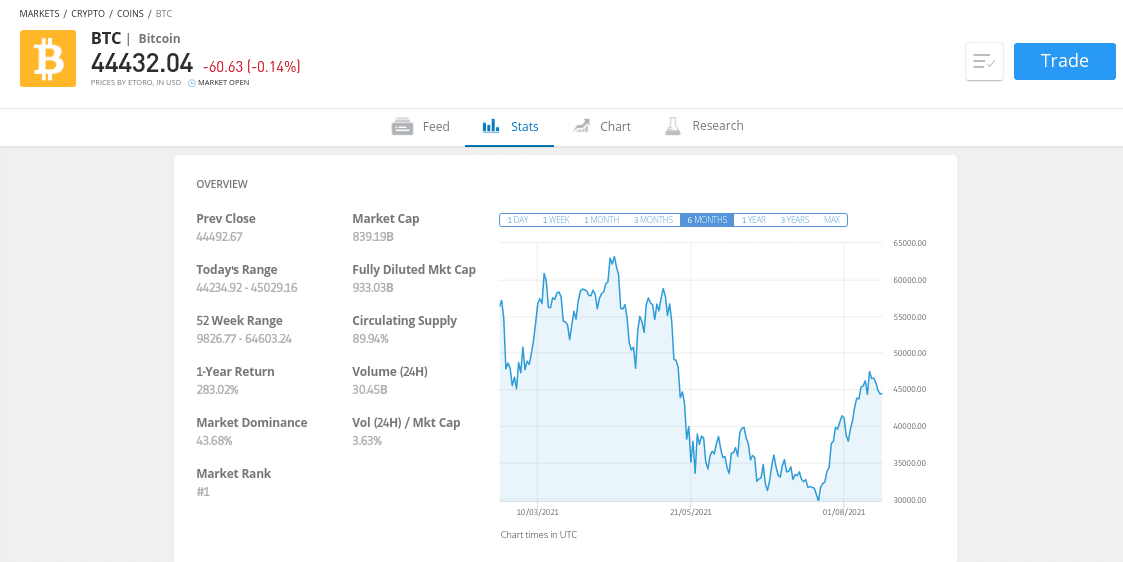Select the 1 DAY chart range
The height and width of the screenshot is (562, 1123).
pyautogui.click(x=518, y=220)
